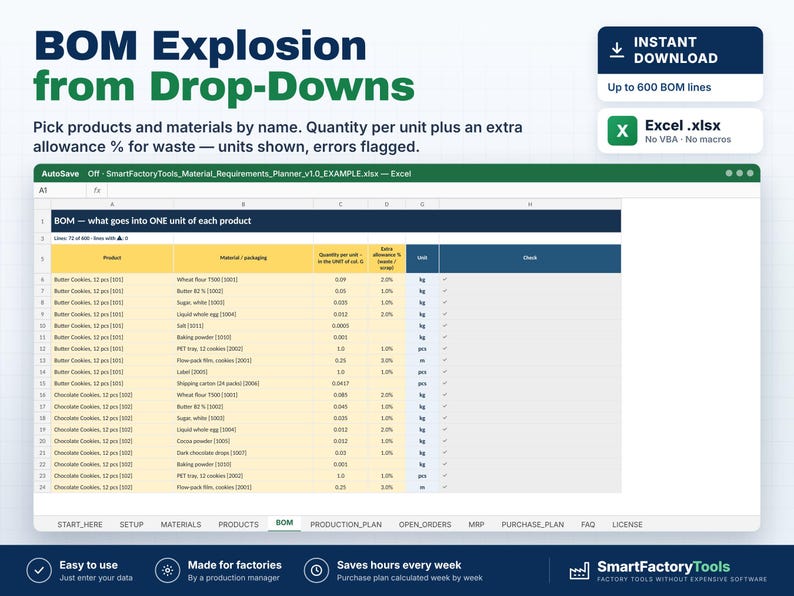Select the Cocoa powder [1005] cell

click(x=243, y=441)
